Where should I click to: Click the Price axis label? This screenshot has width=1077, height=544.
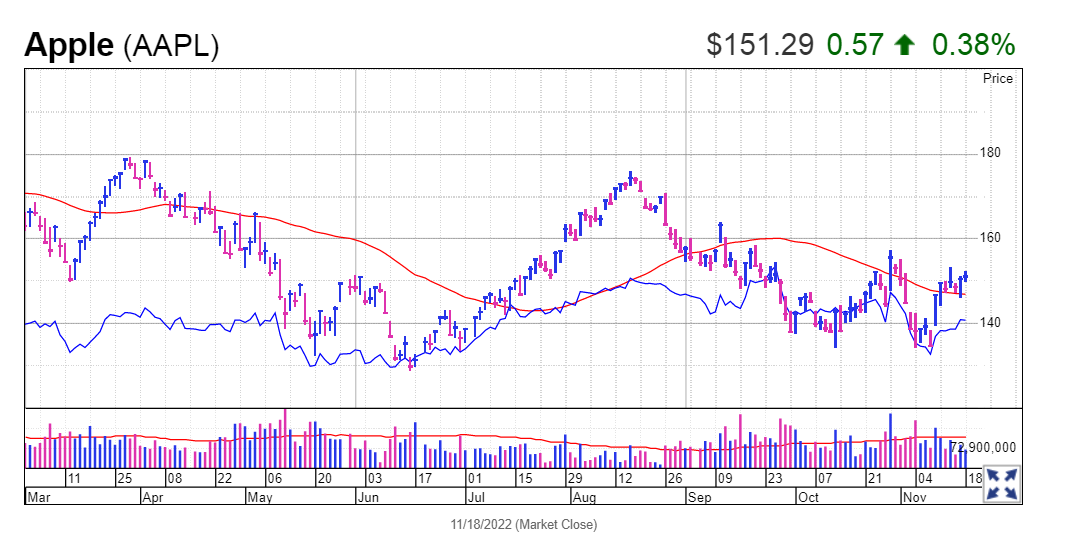(997, 78)
